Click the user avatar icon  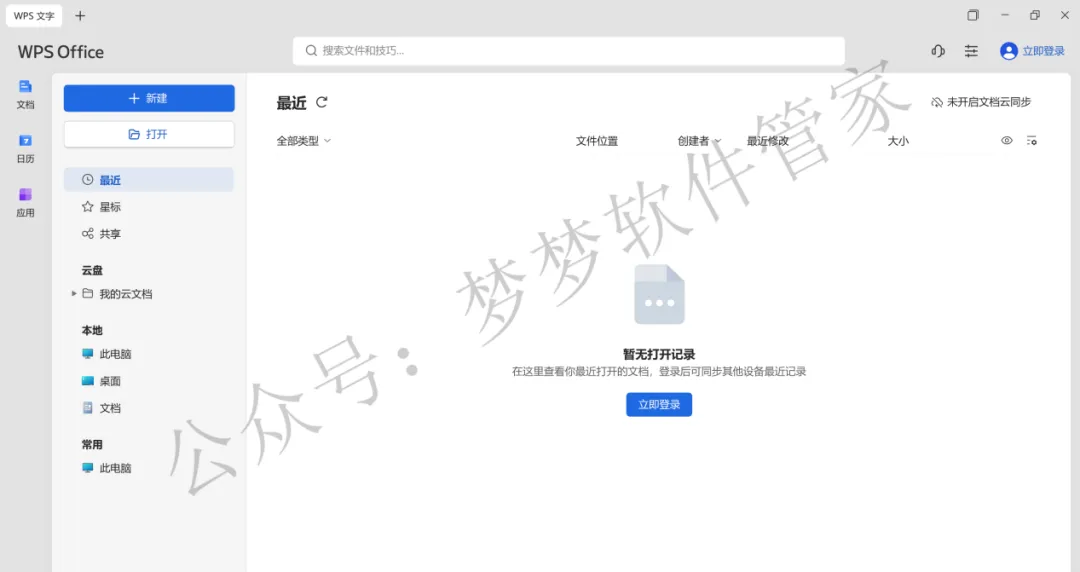pyautogui.click(x=1008, y=51)
